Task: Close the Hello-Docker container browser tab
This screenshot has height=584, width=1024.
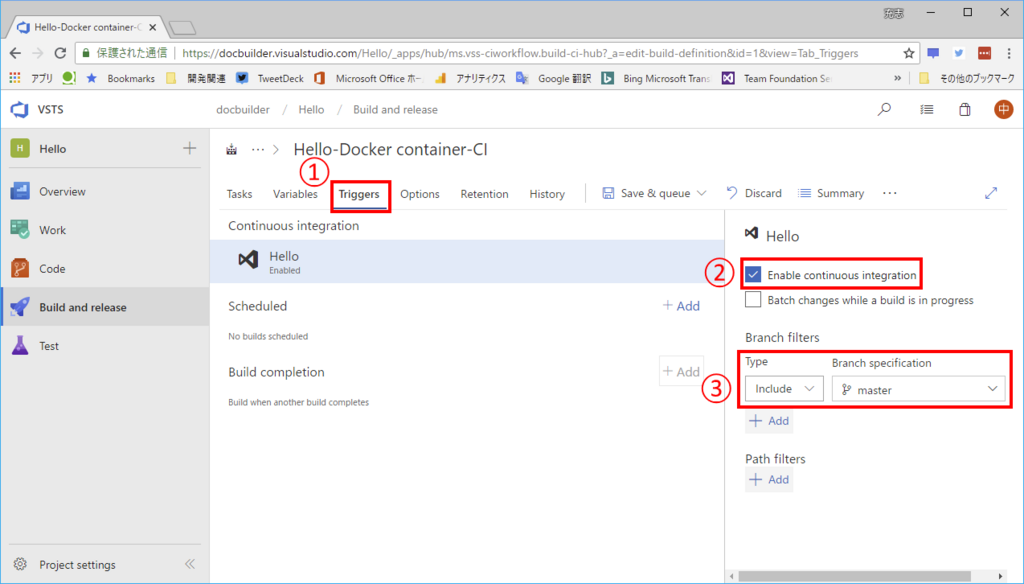Action: (x=152, y=27)
